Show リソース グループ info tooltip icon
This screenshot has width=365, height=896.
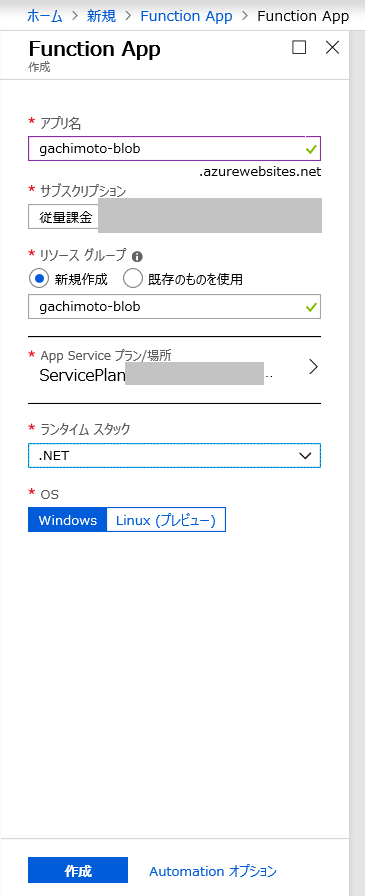click(137, 256)
